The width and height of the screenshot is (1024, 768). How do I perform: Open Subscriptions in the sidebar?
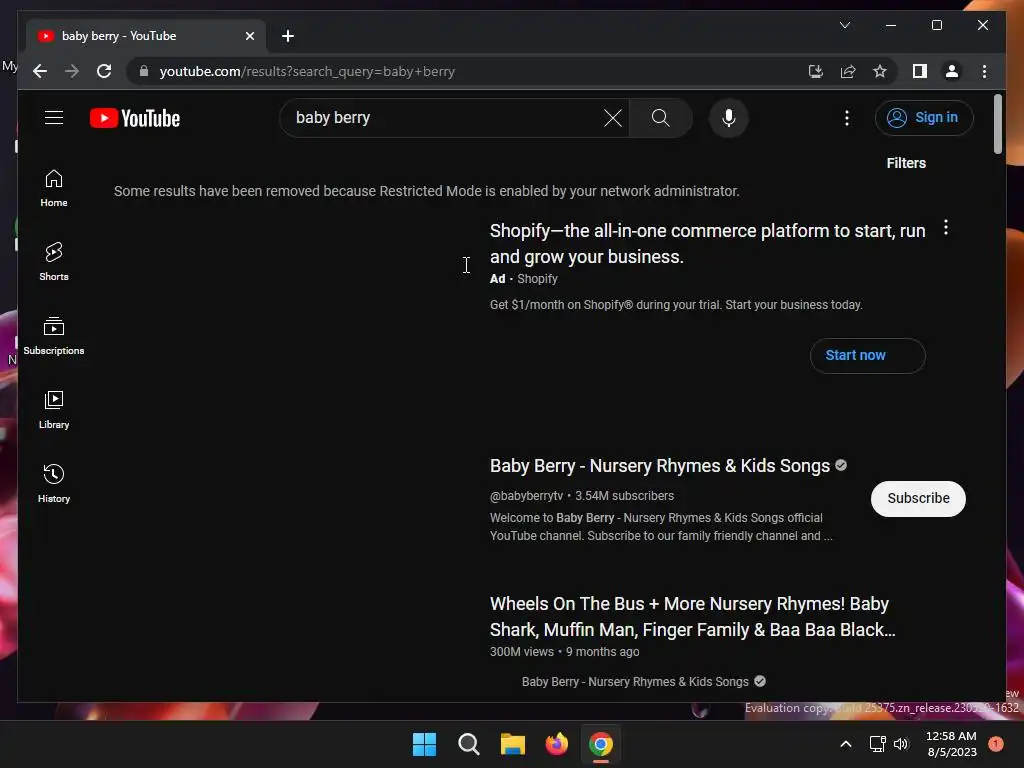pyautogui.click(x=54, y=336)
